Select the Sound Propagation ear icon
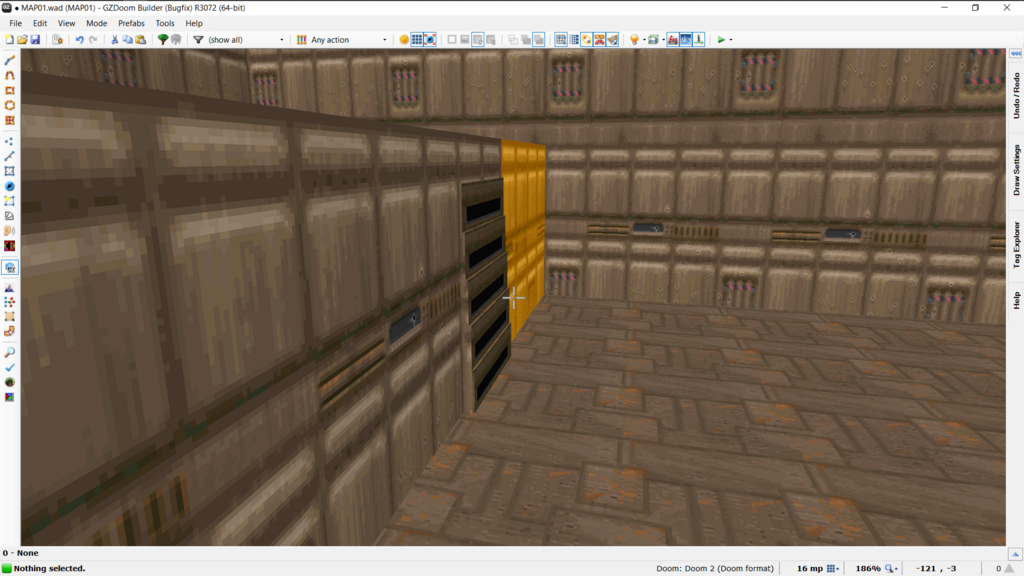Screen dimensions: 1024x576 [10, 231]
